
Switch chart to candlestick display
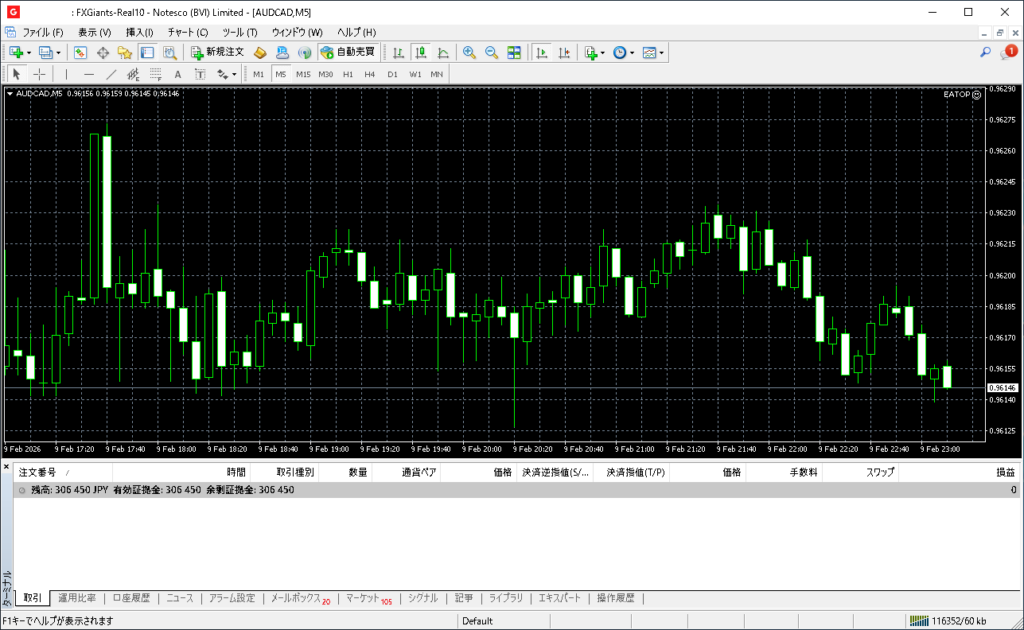[421, 52]
